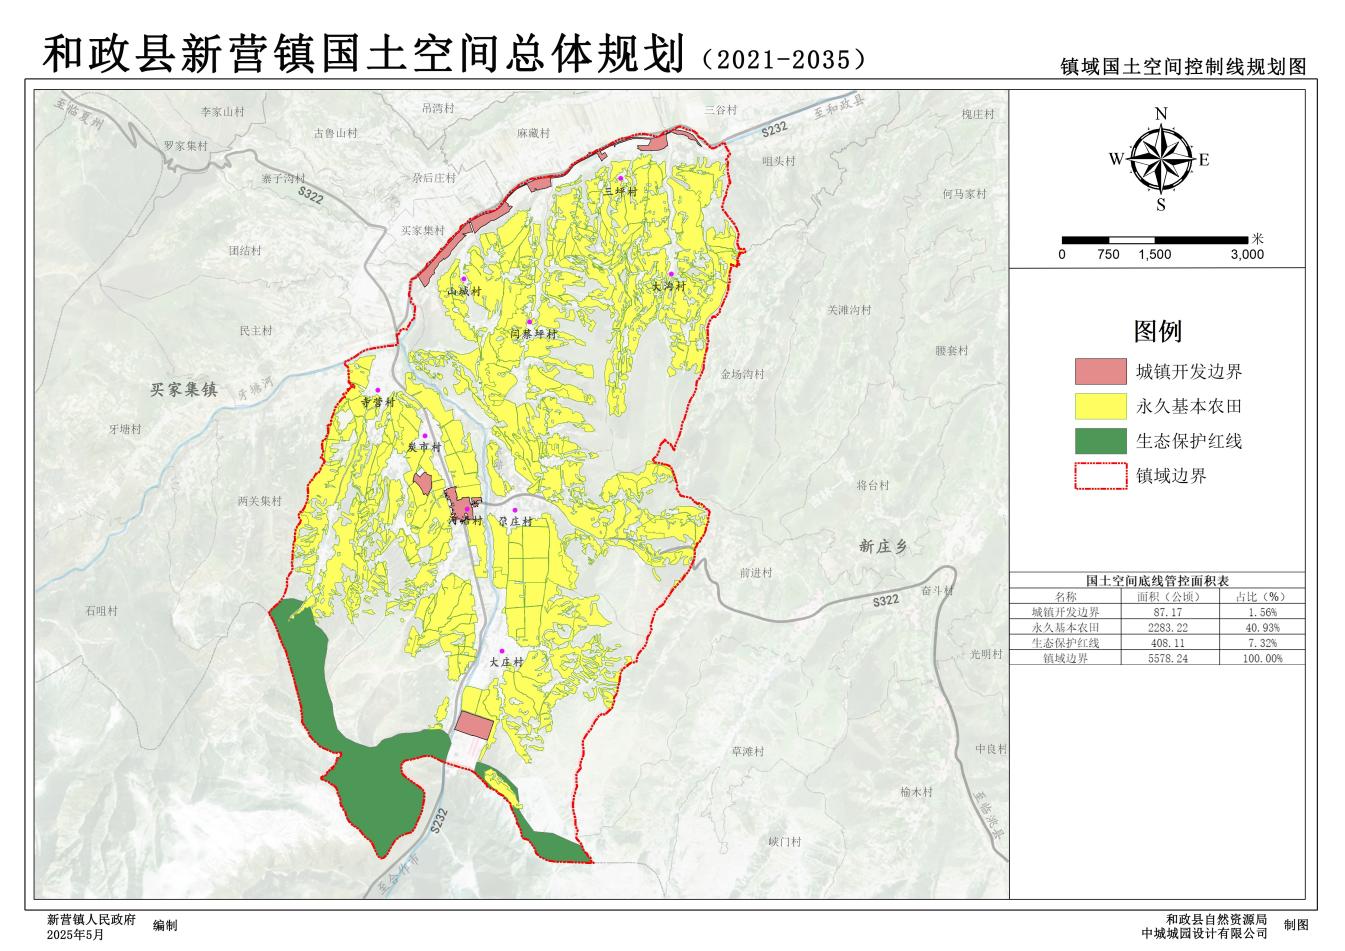1345x951 pixels.
Task: Click the red 城镇开发边界 legend swatch
Action: pyautogui.click(x=1100, y=371)
